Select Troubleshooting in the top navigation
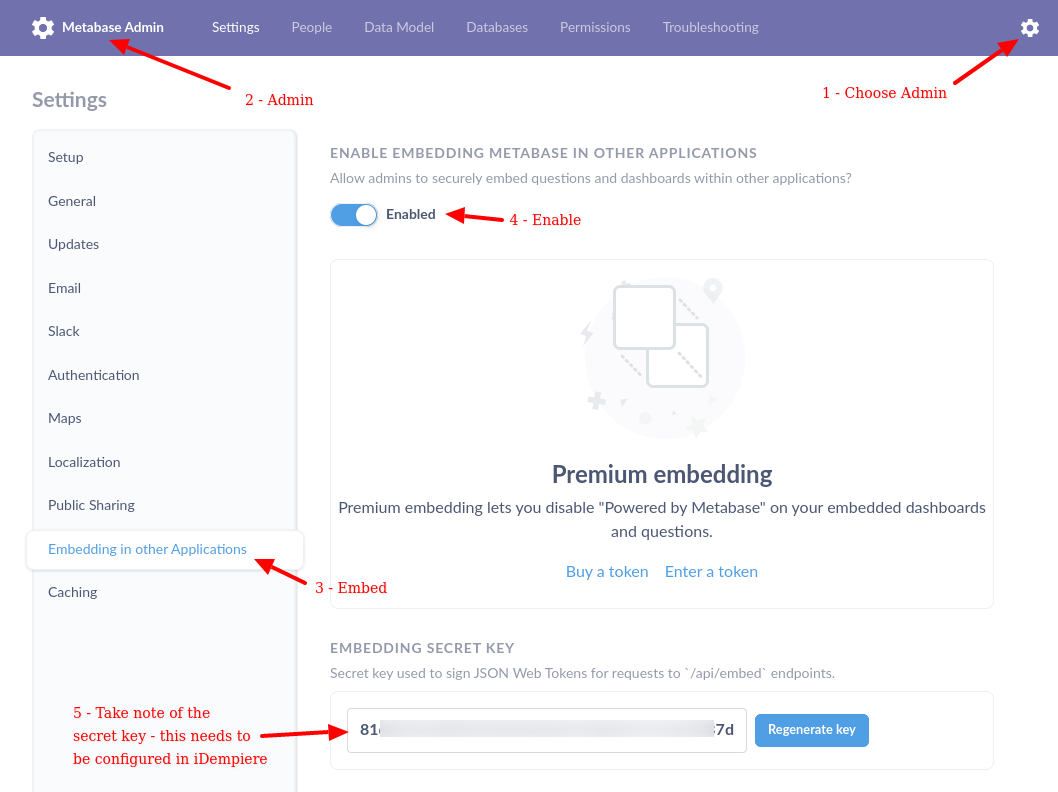This screenshot has width=1058, height=792. pos(711,28)
